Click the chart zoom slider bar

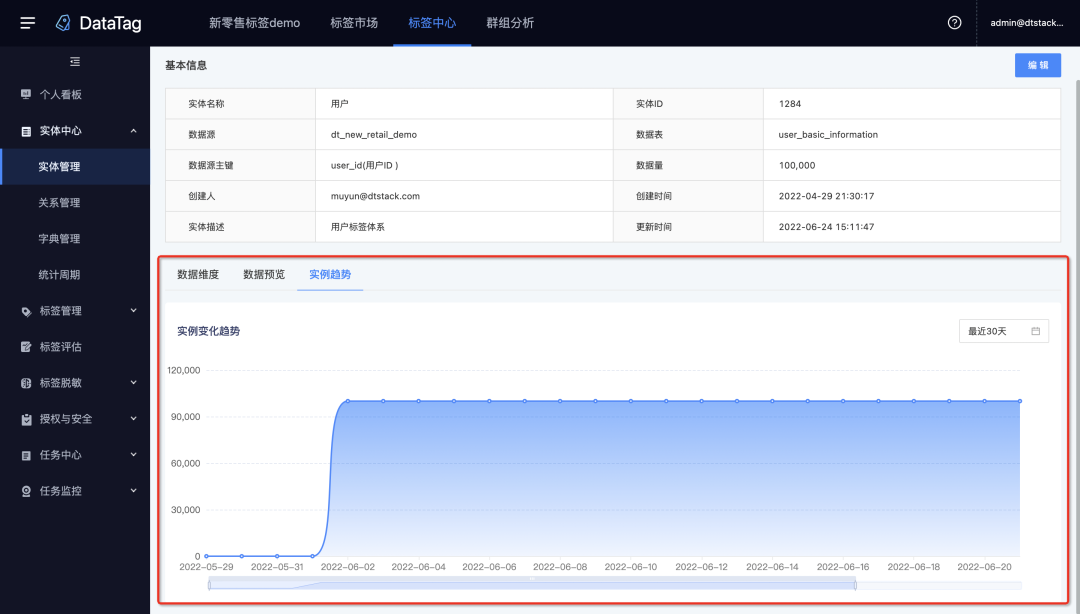pos(532,585)
